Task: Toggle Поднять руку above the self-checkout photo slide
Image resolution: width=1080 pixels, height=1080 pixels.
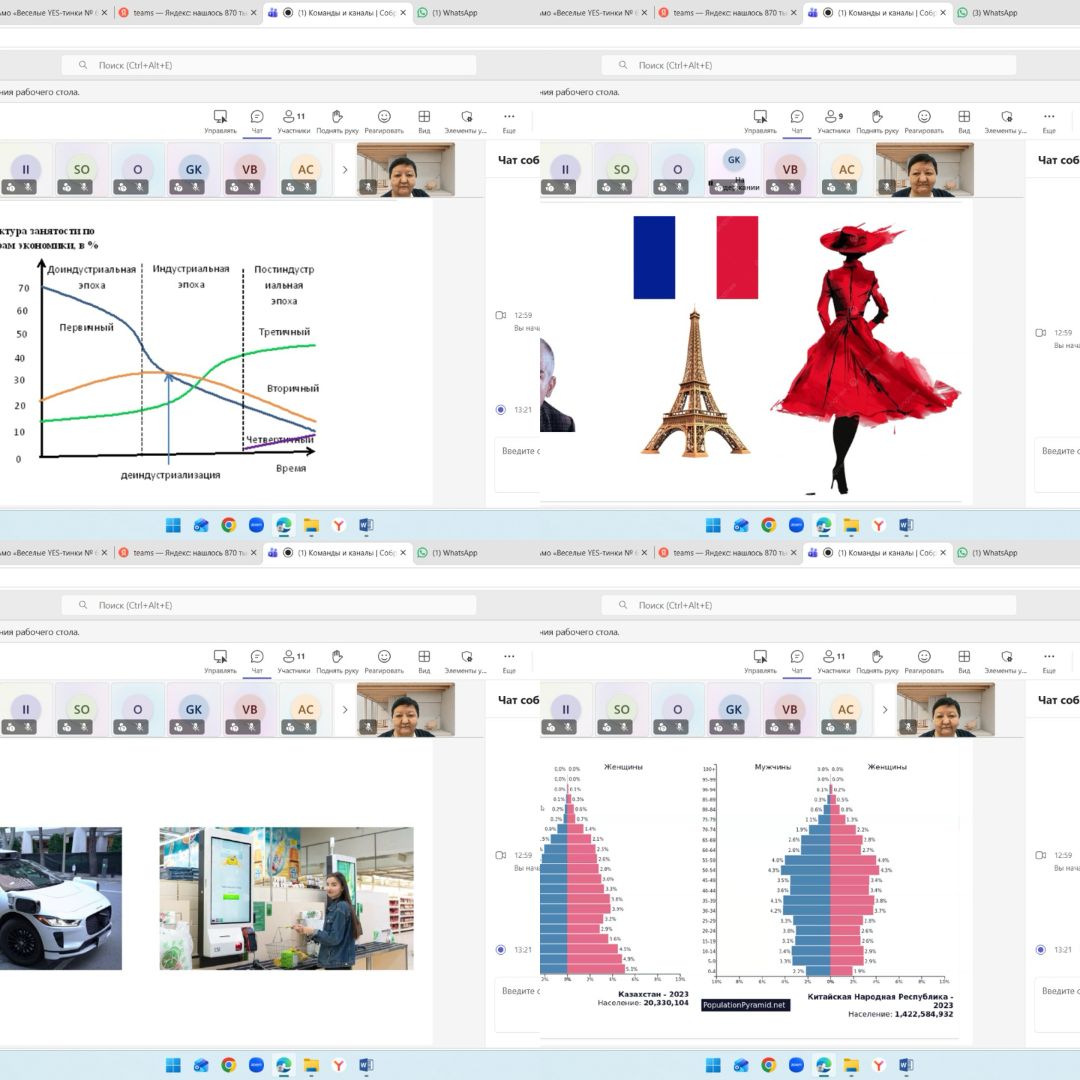Action: coord(338,661)
